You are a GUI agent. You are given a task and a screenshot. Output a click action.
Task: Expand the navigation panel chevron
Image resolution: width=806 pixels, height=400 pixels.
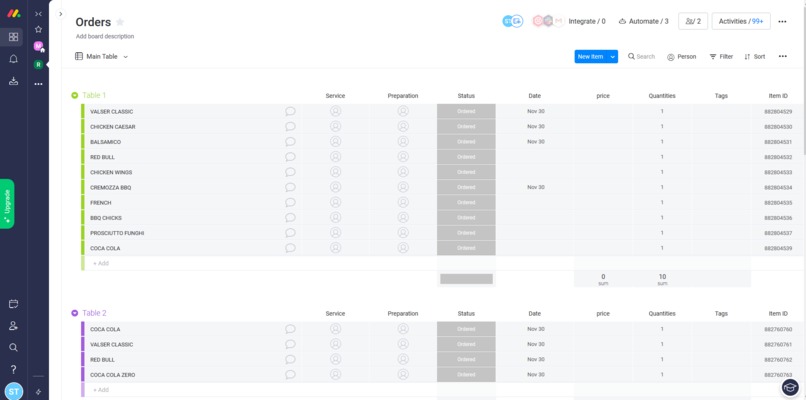pos(60,14)
